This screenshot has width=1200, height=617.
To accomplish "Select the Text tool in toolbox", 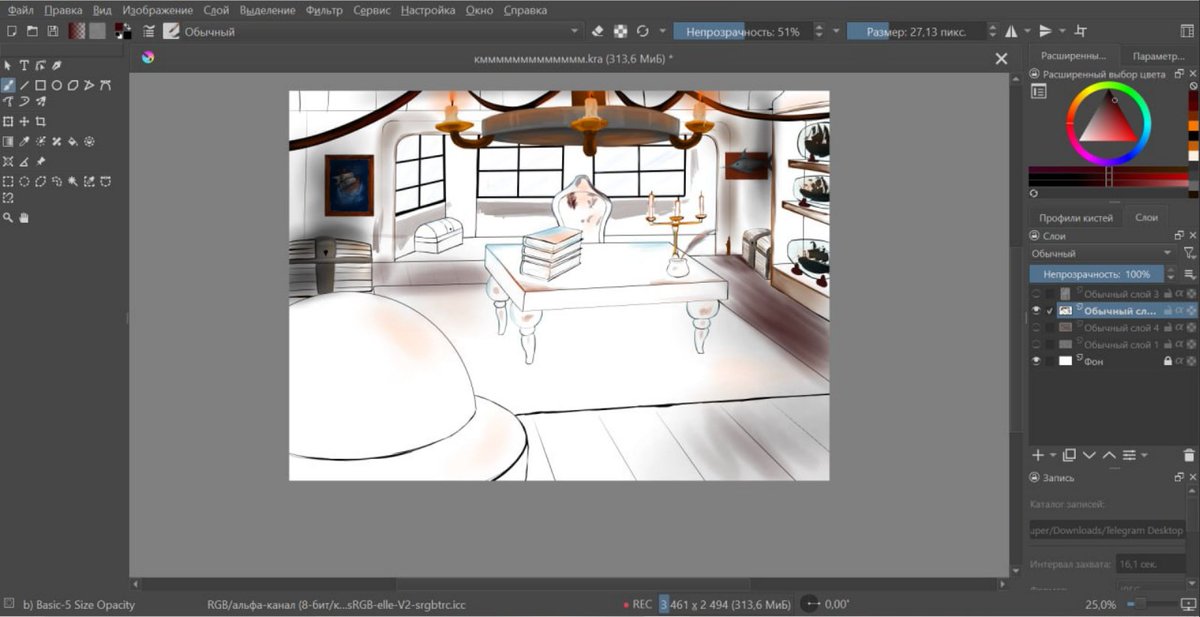I will pyautogui.click(x=24, y=65).
